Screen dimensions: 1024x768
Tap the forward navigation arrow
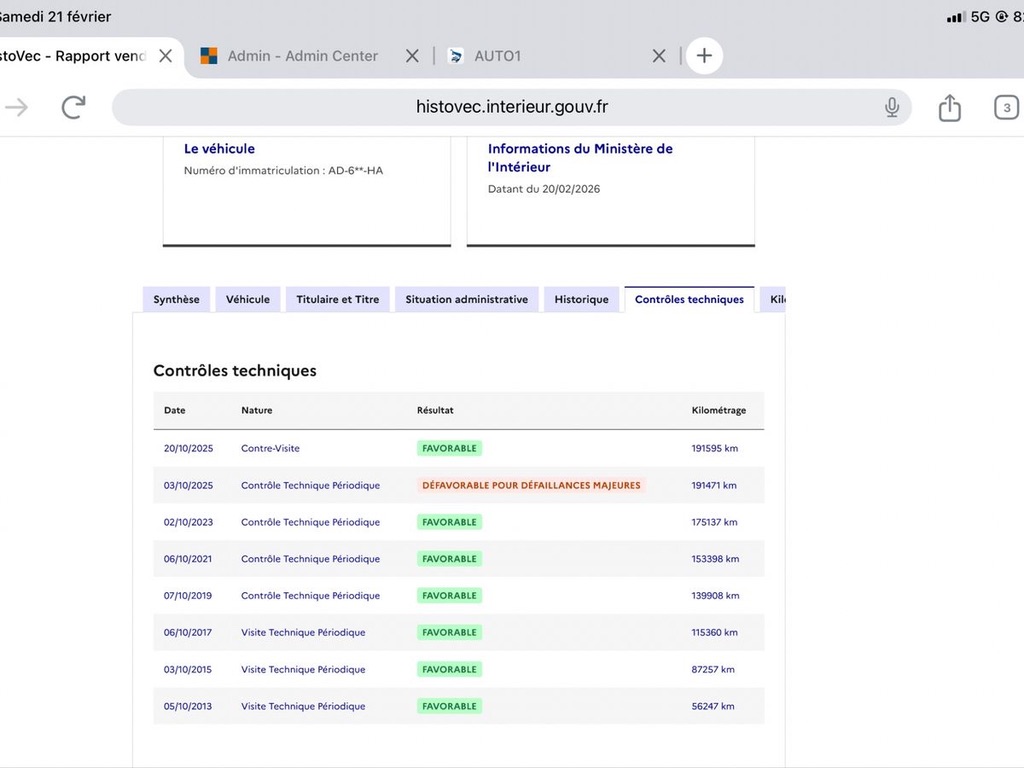click(x=17, y=108)
